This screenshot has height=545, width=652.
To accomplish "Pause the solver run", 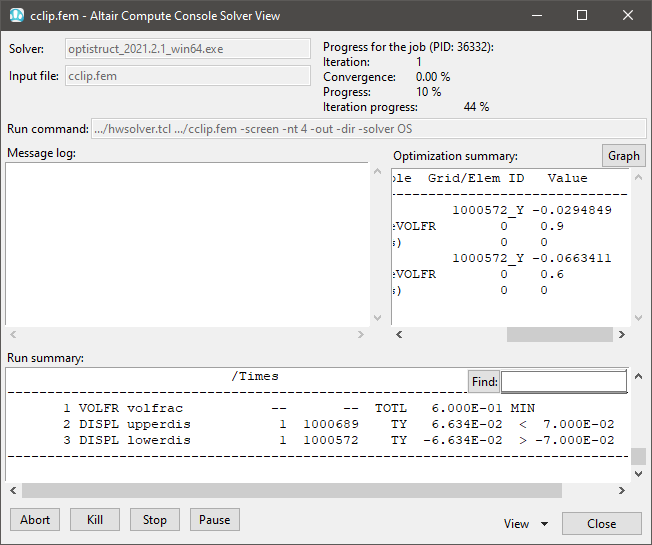I will click(x=215, y=520).
